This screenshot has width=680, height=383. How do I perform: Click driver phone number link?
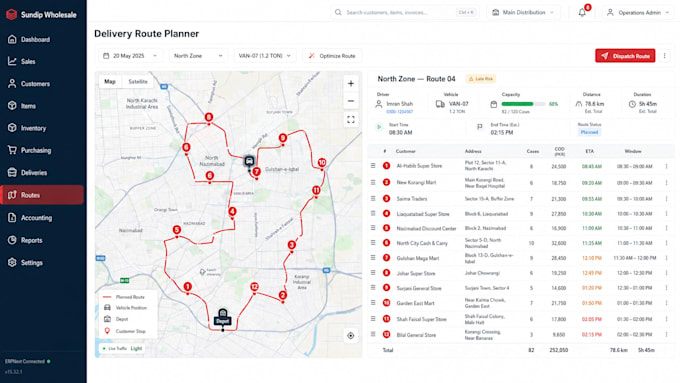tap(399, 112)
